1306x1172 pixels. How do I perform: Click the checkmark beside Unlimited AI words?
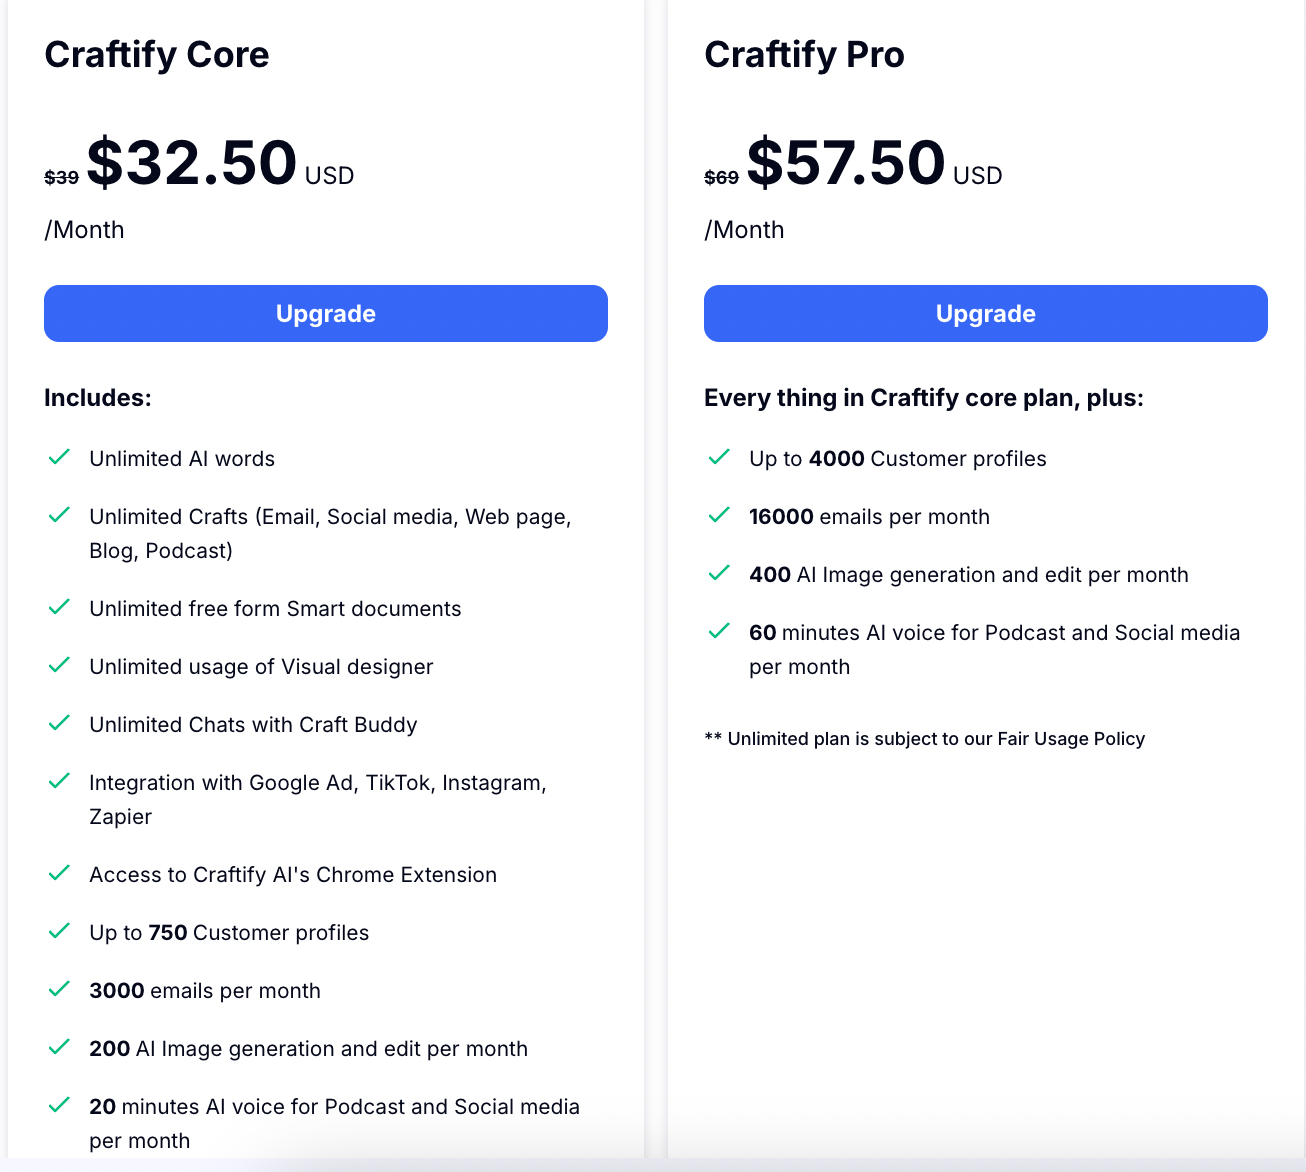tap(59, 457)
